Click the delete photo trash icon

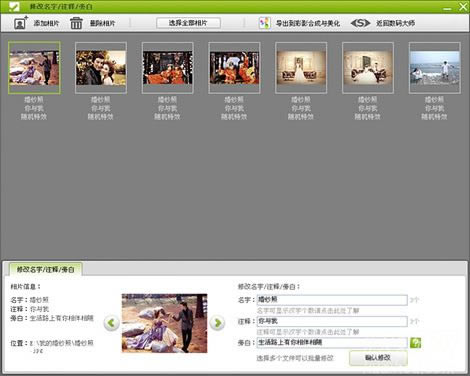tap(76, 23)
